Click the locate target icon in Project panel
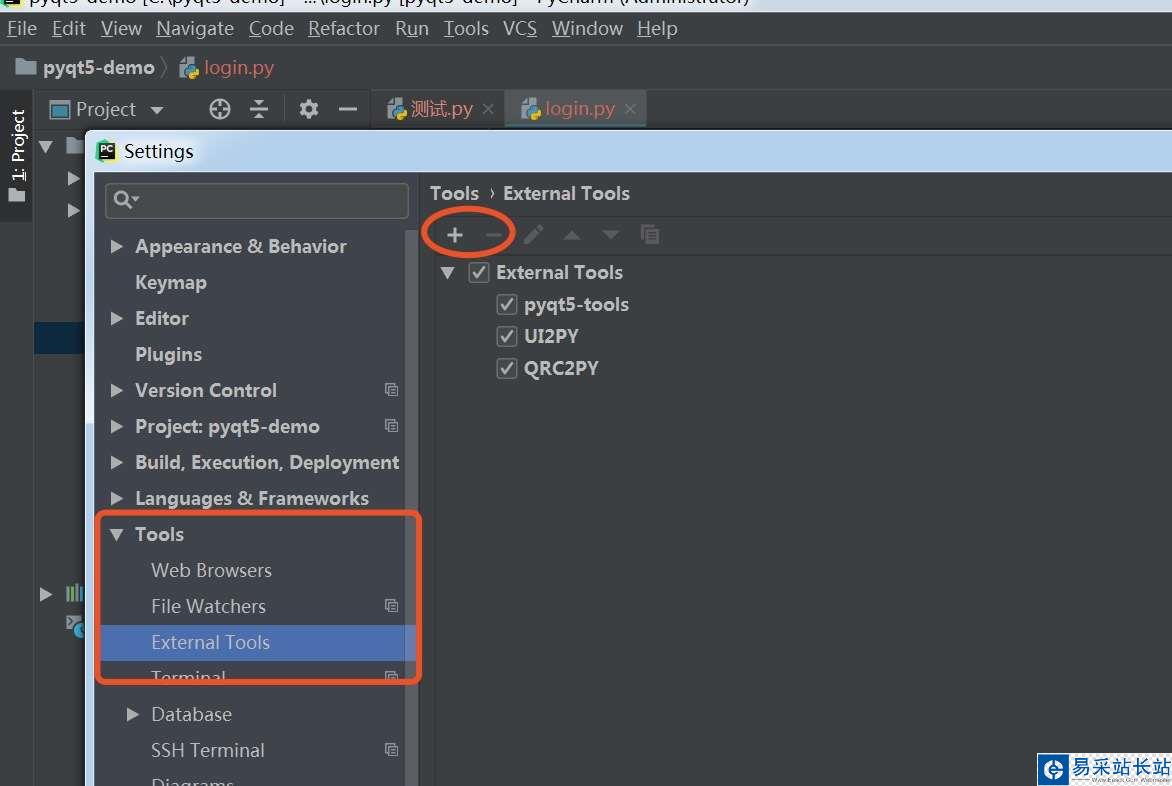This screenshot has width=1172, height=786. (220, 109)
